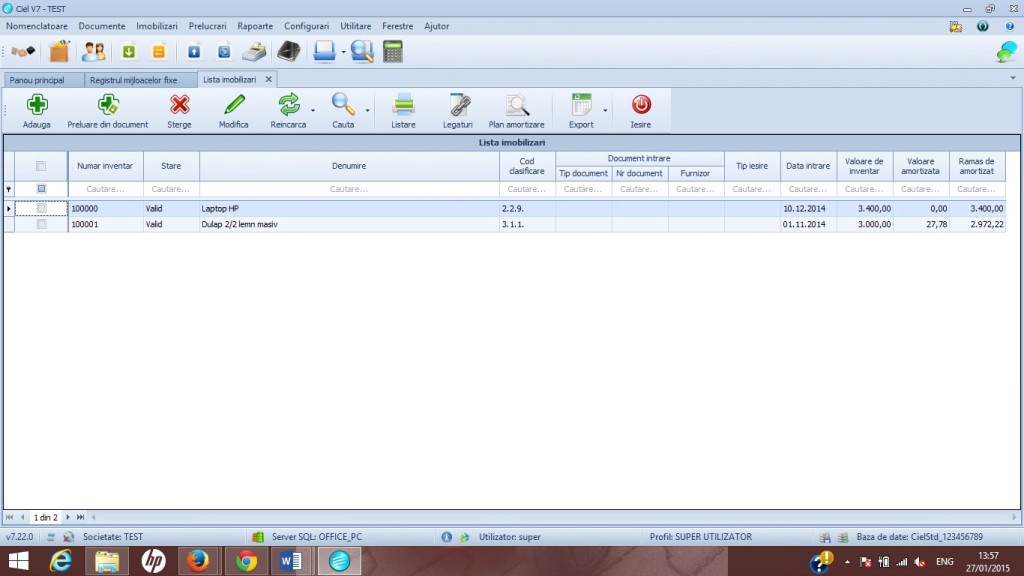Click the globe with magnifier icon

(x=362, y=51)
